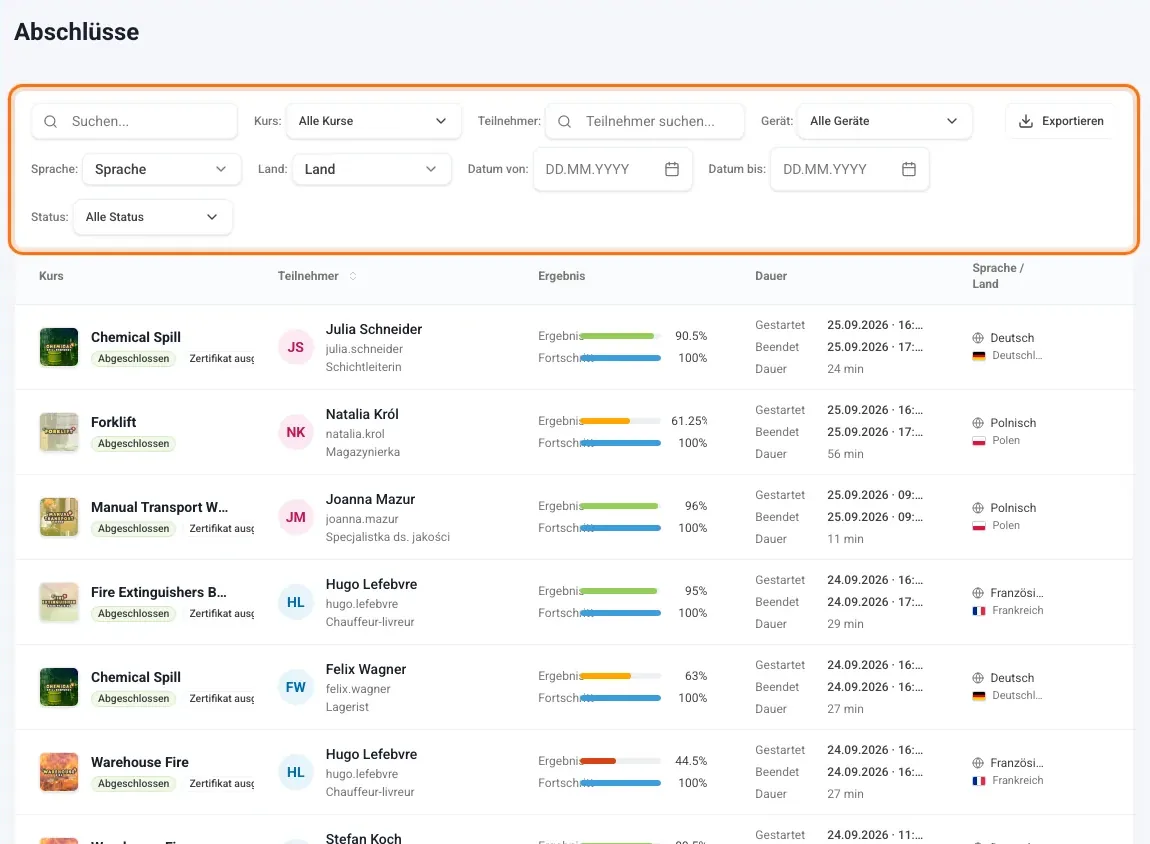Expand the Land filter dropdown
Screen dimensions: 1150x844
pyautogui.click(x=372, y=169)
